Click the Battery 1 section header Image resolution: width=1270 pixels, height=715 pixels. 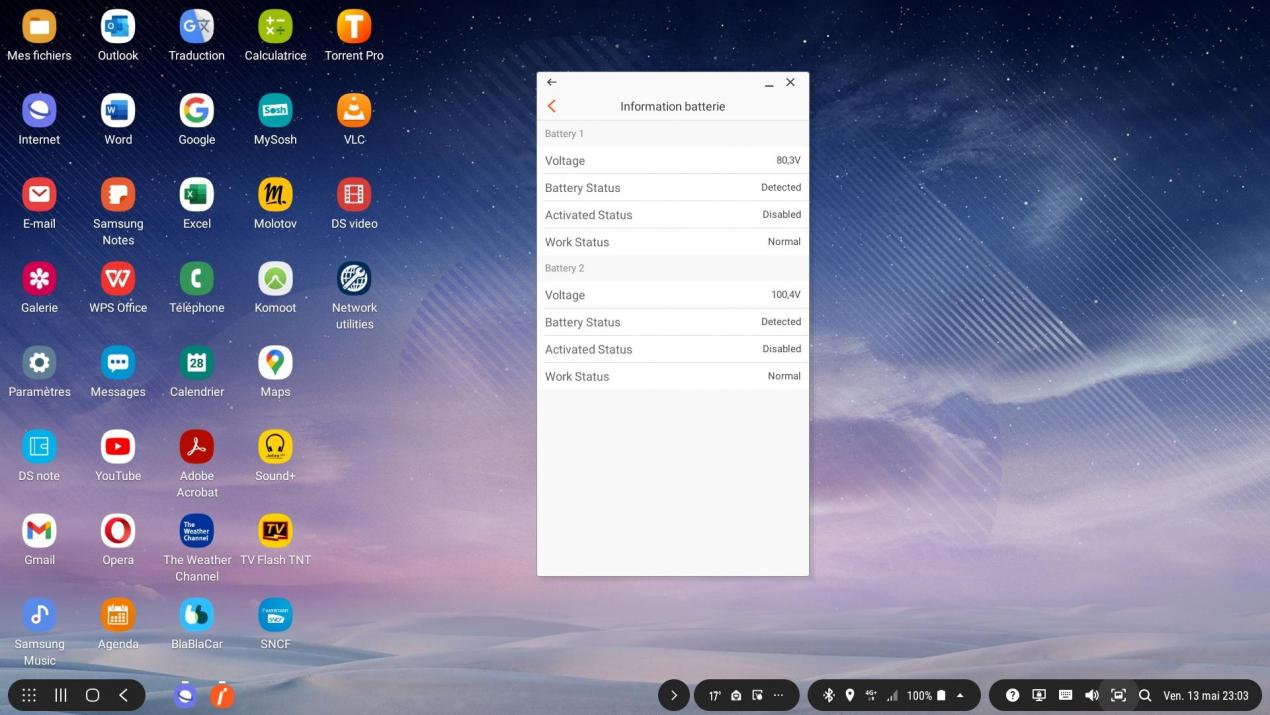pyautogui.click(x=673, y=134)
